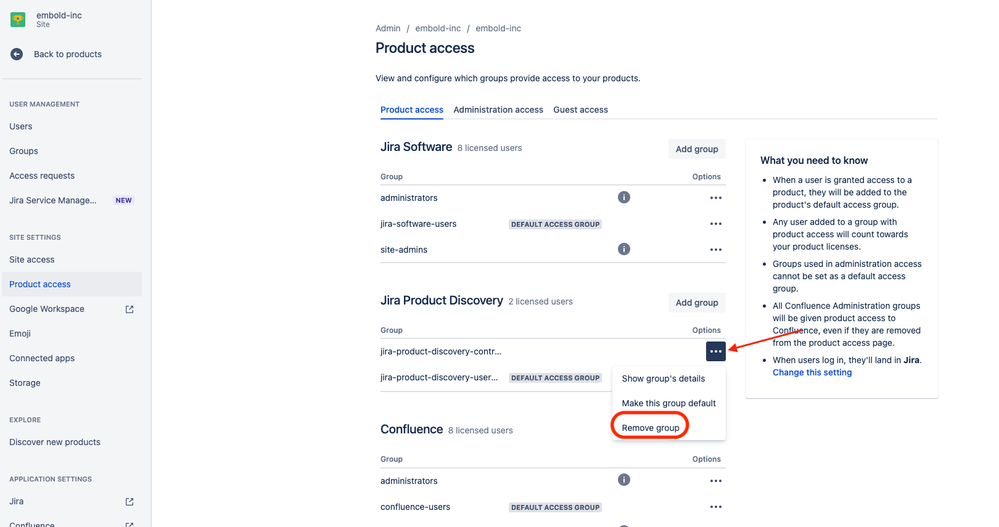Switch to Product access tab
This screenshot has height=527, width=999.
tap(412, 110)
